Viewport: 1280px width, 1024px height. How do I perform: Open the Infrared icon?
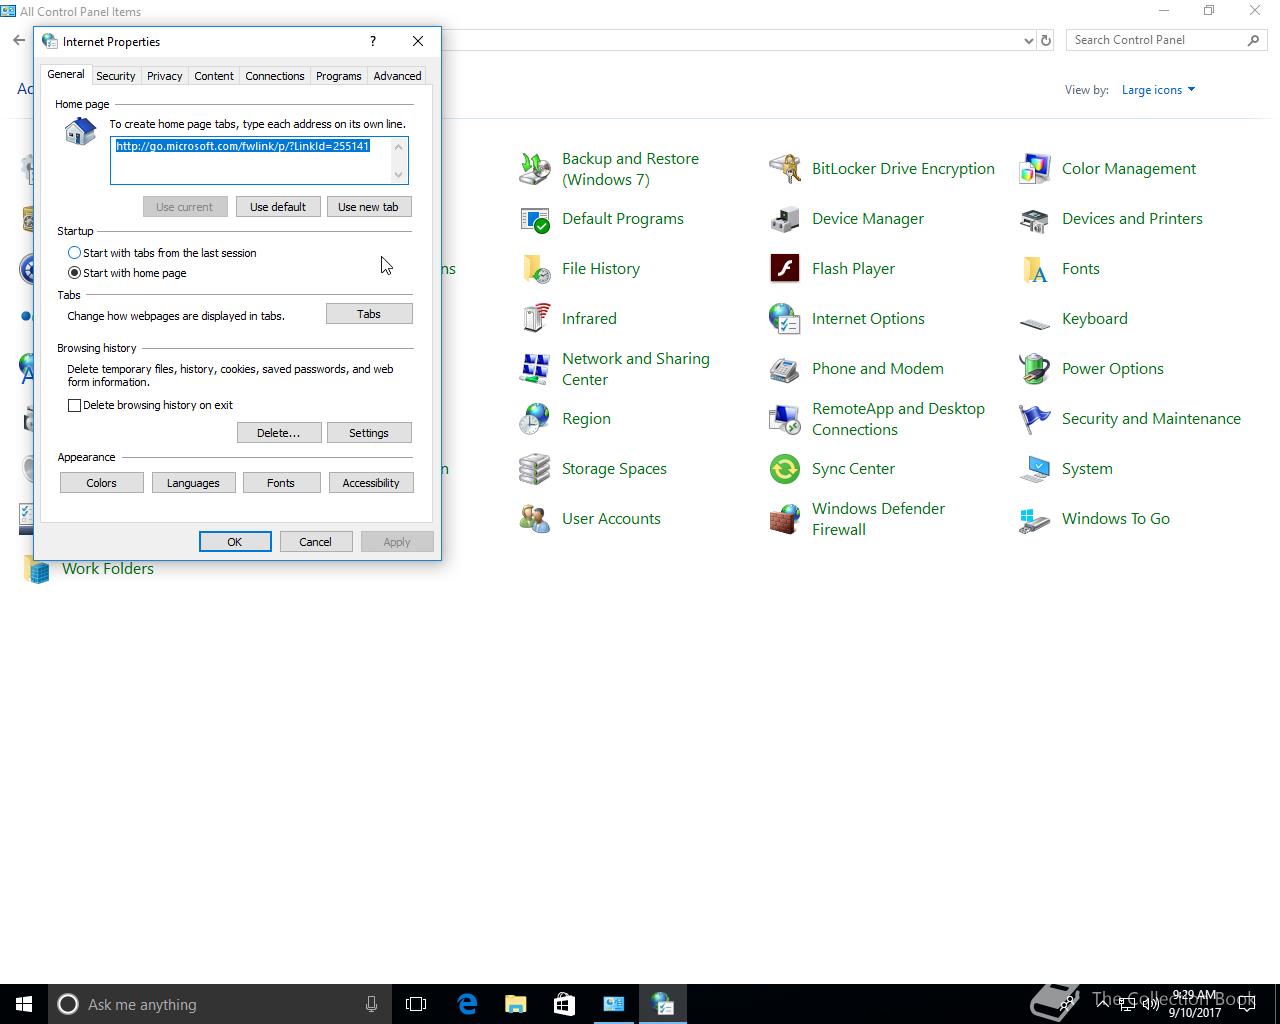click(534, 319)
